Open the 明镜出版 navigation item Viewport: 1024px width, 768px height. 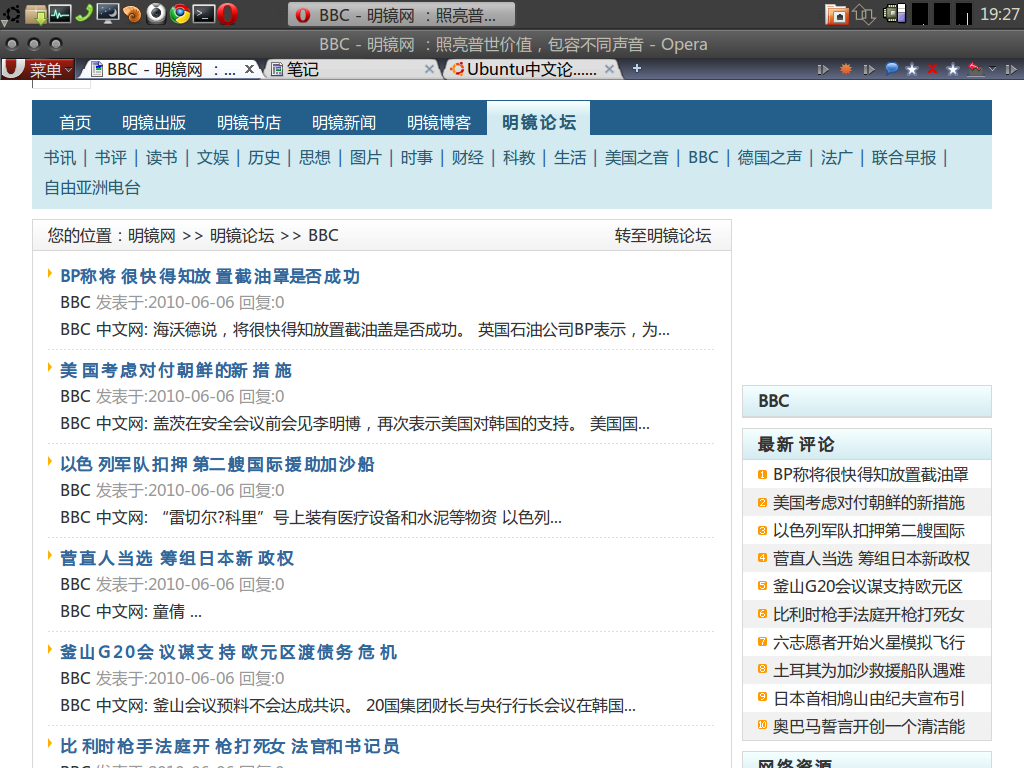coord(154,122)
